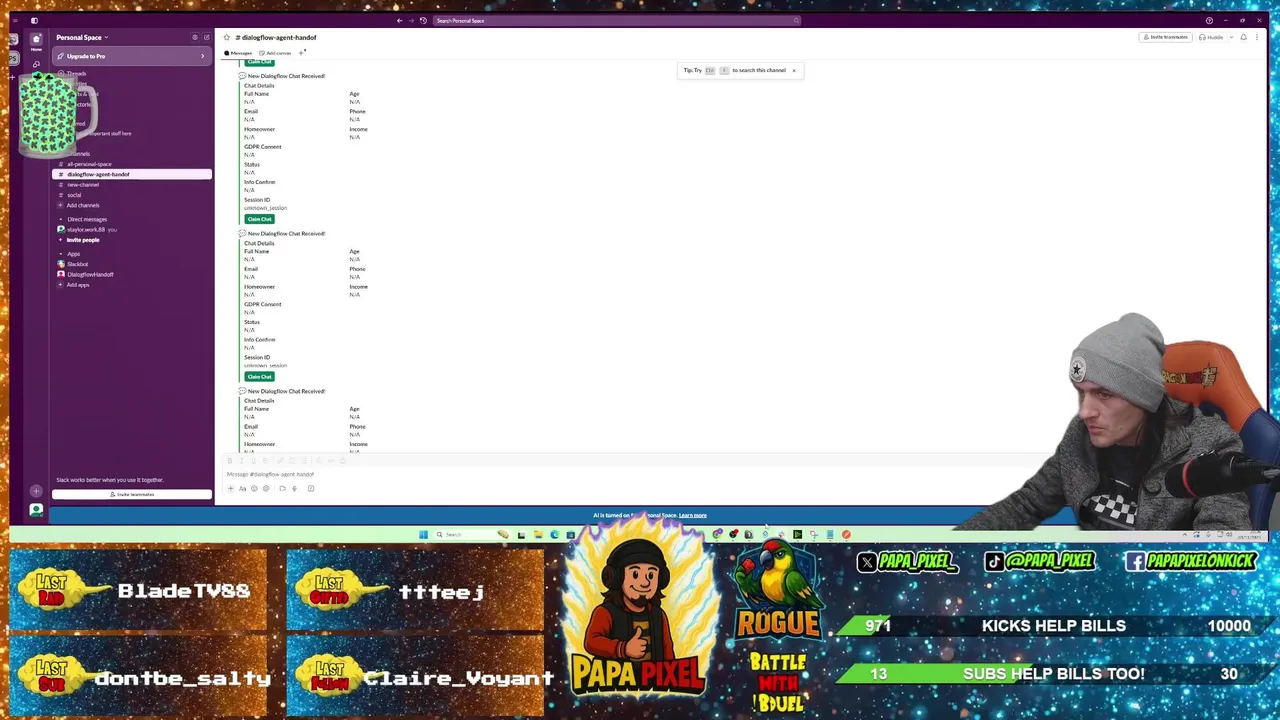
Task: Record a video clip from composer
Action: [x=282, y=488]
